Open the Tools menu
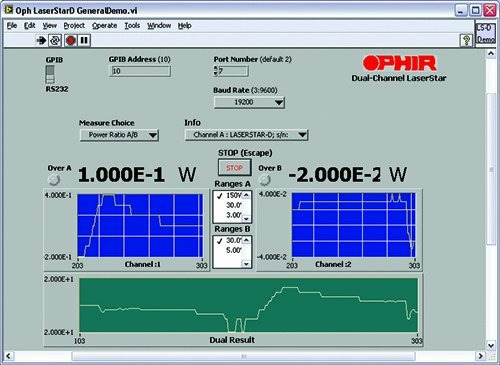500x365 pixels. click(132, 26)
